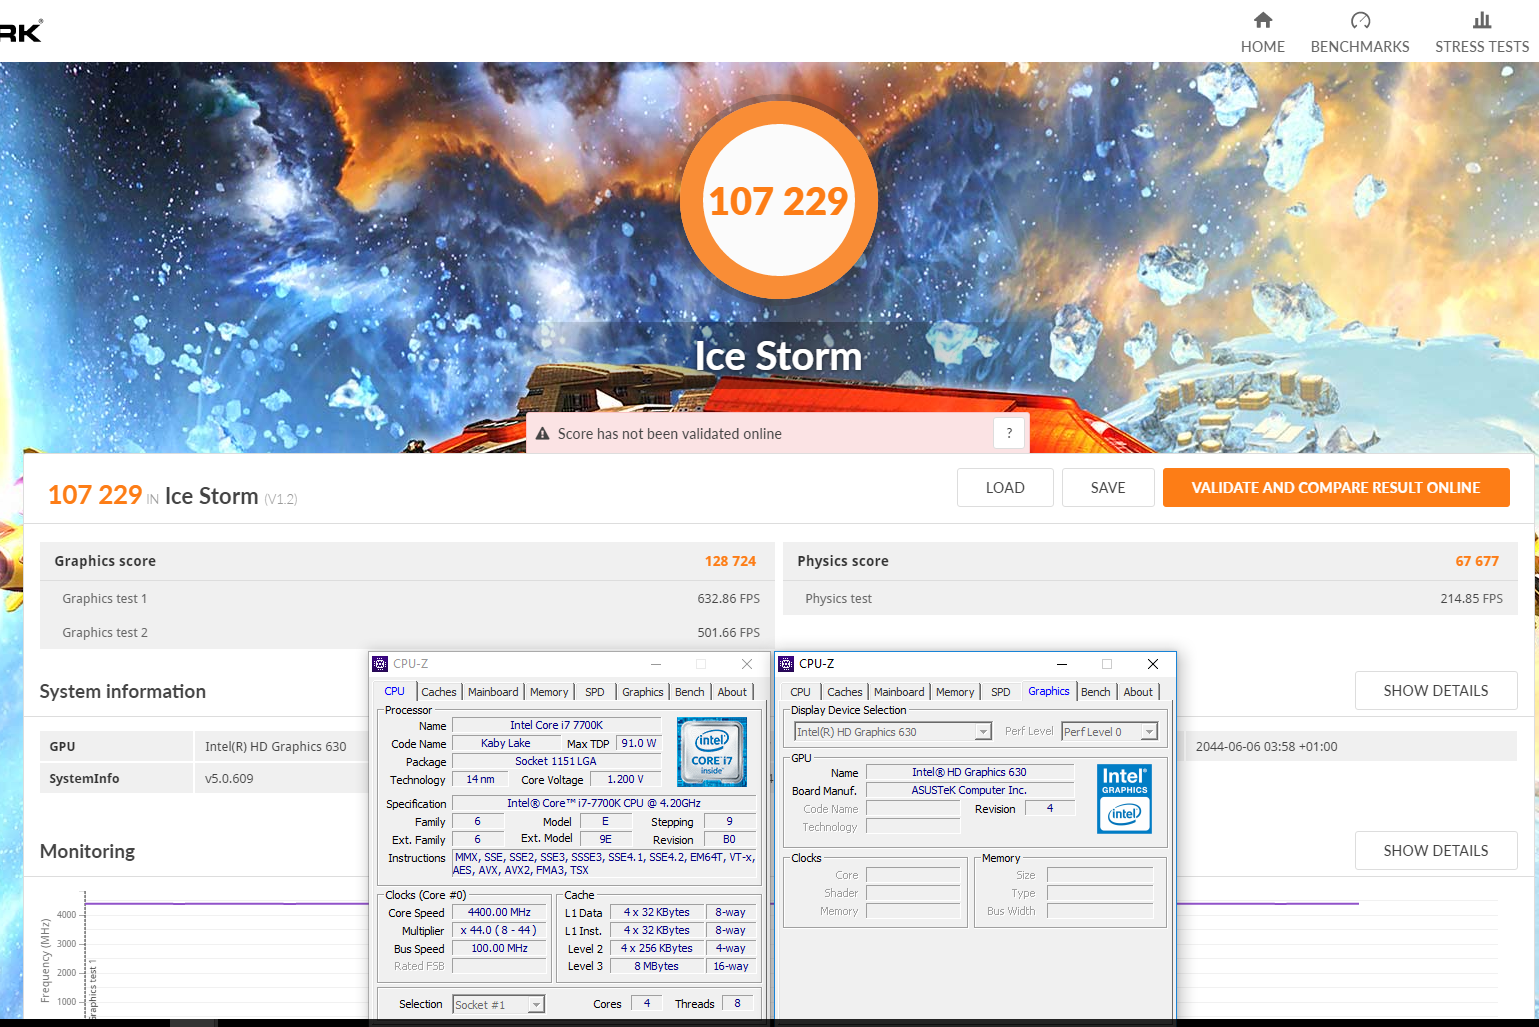Open the Memory tab in the left CPU-Z window
Image resolution: width=1539 pixels, height=1027 pixels.
click(549, 692)
